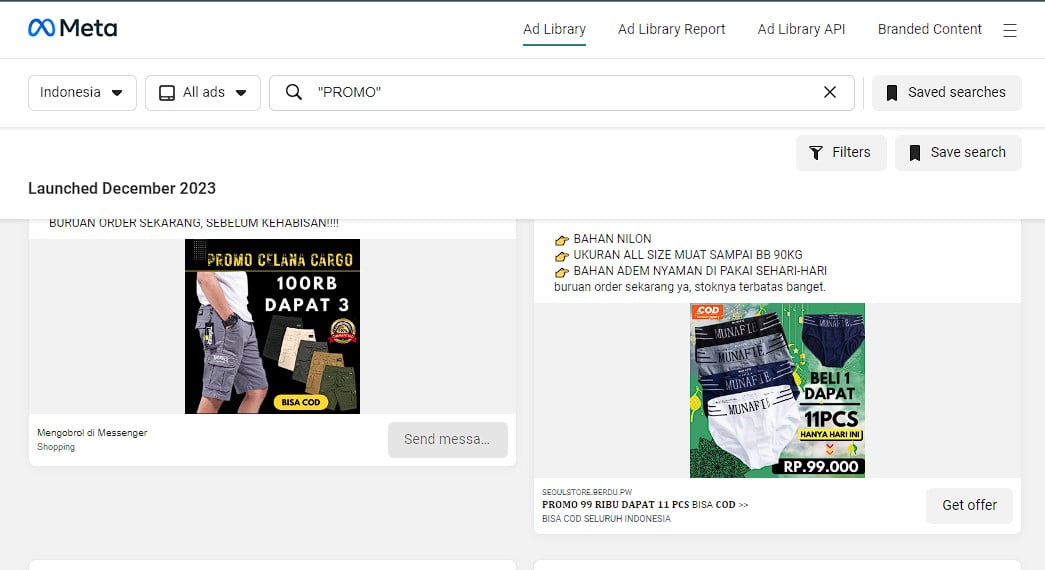Expand the Indonesia country dropdown
This screenshot has width=1045, height=570.
coord(82,92)
